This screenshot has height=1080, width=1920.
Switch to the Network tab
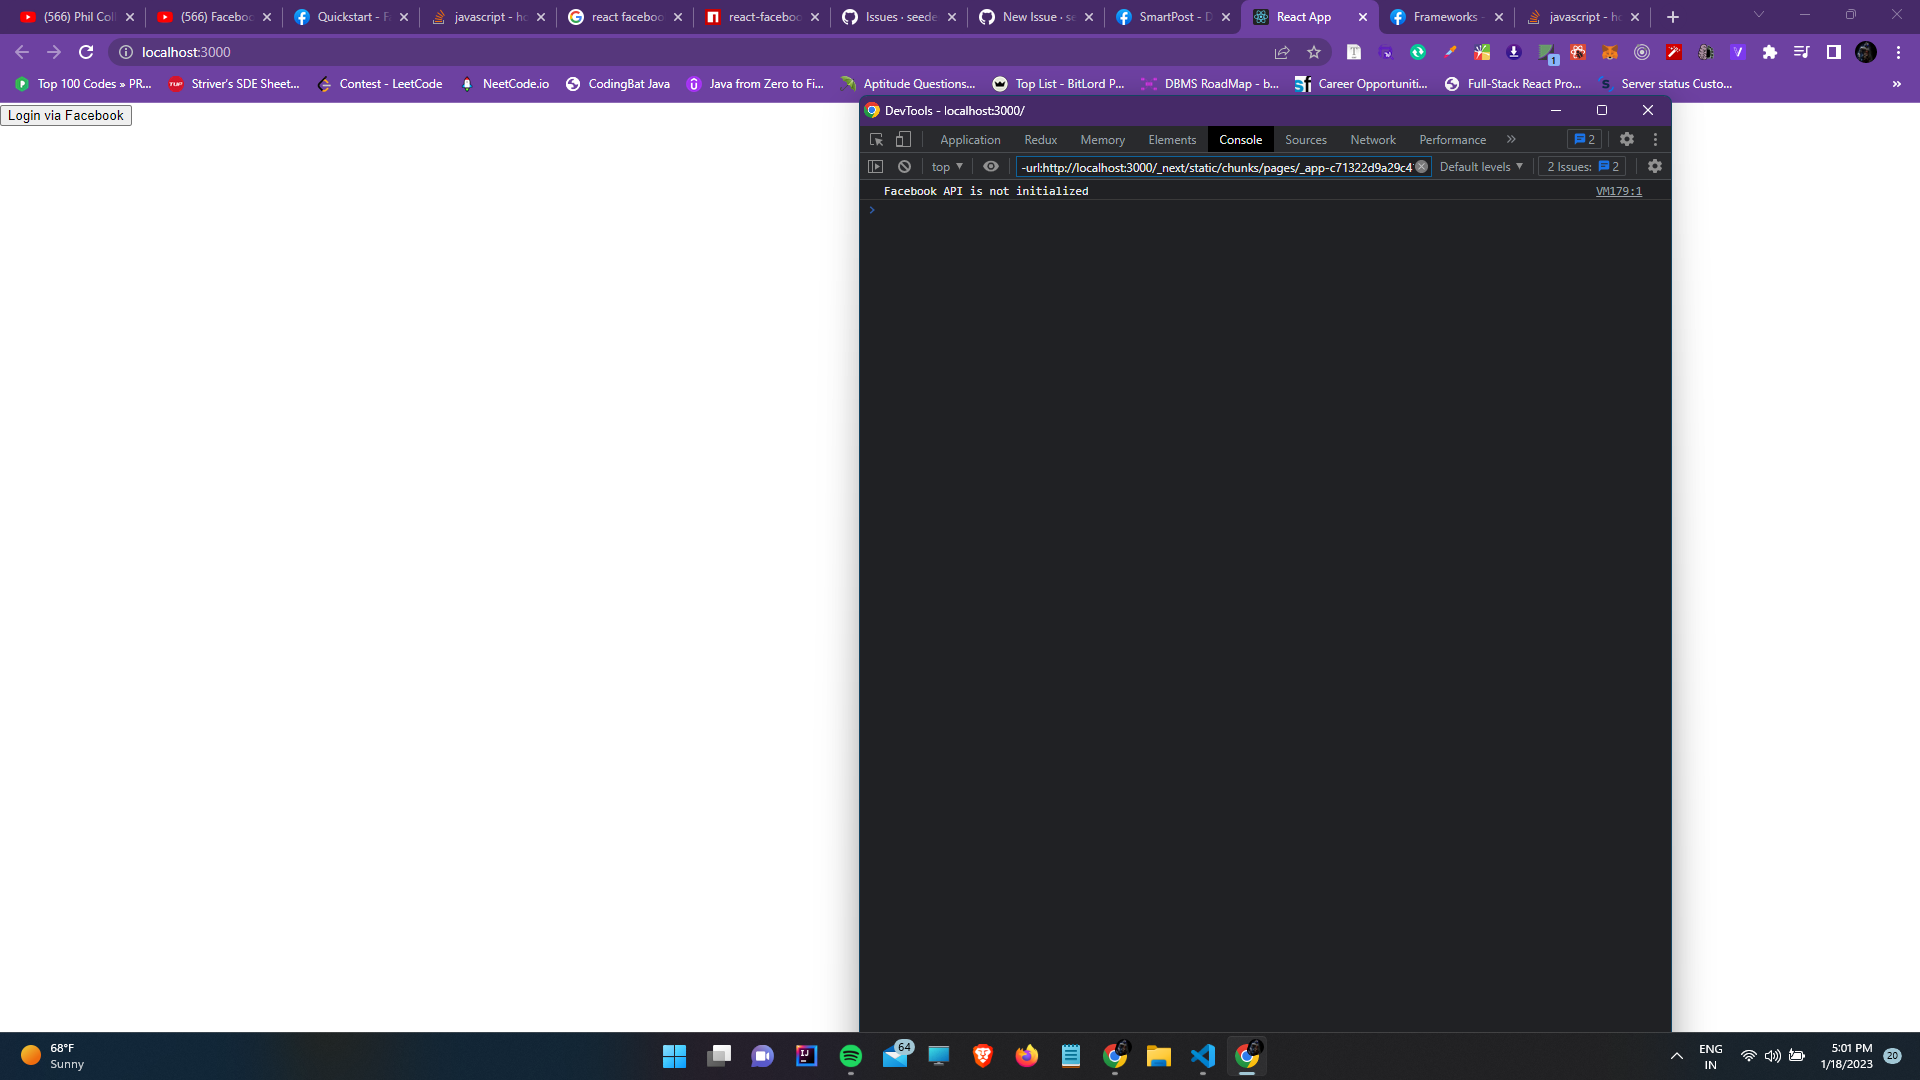(x=1372, y=139)
